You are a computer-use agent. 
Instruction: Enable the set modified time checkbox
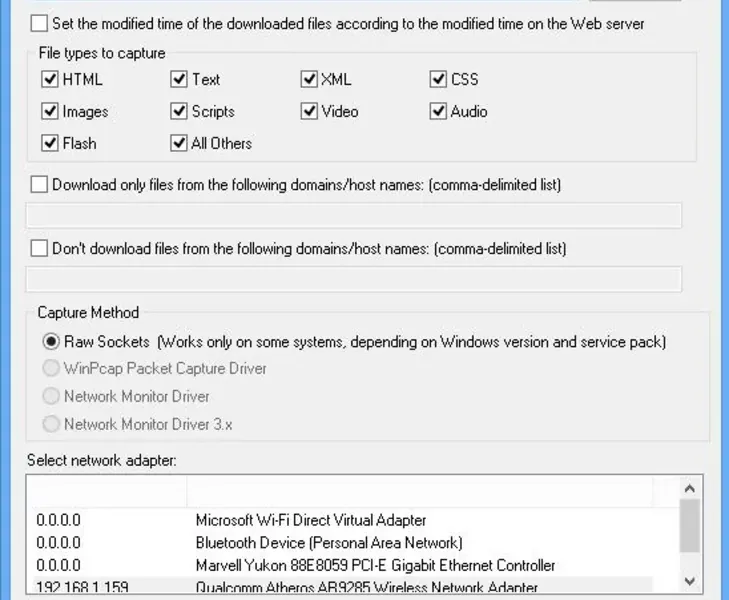39,23
